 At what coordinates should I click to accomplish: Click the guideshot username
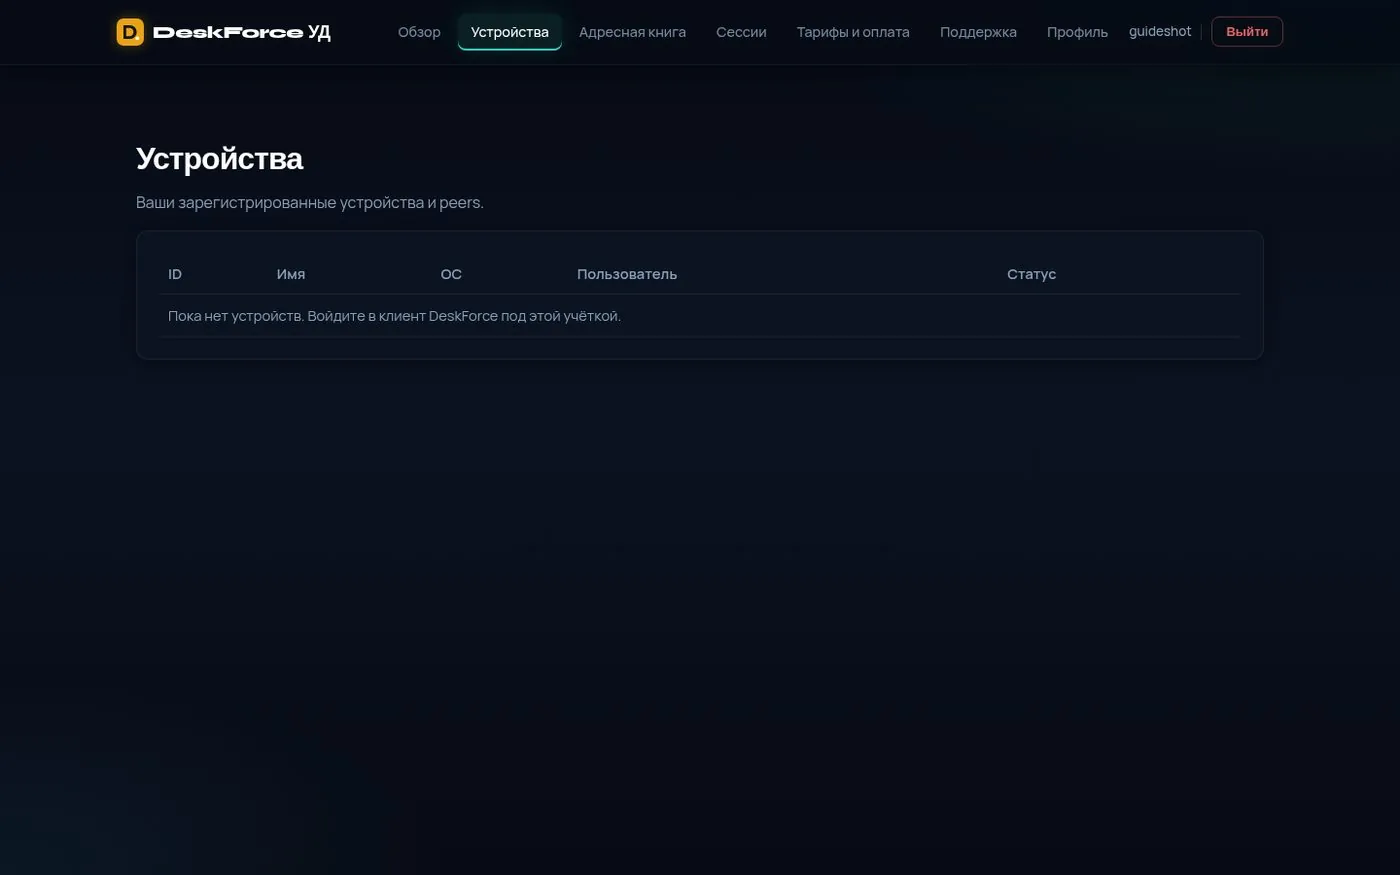1160,31
